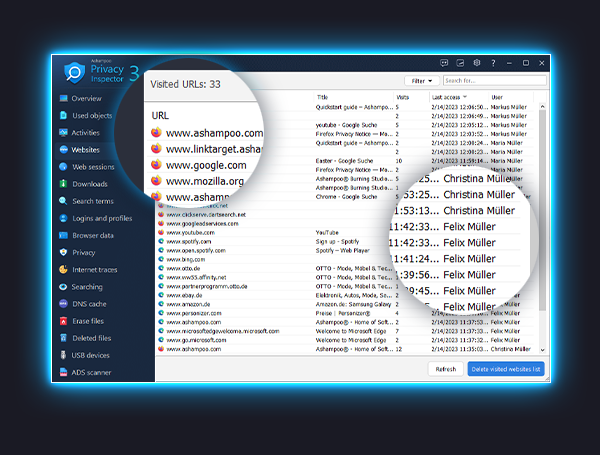Select the Search terms section

pos(92,201)
